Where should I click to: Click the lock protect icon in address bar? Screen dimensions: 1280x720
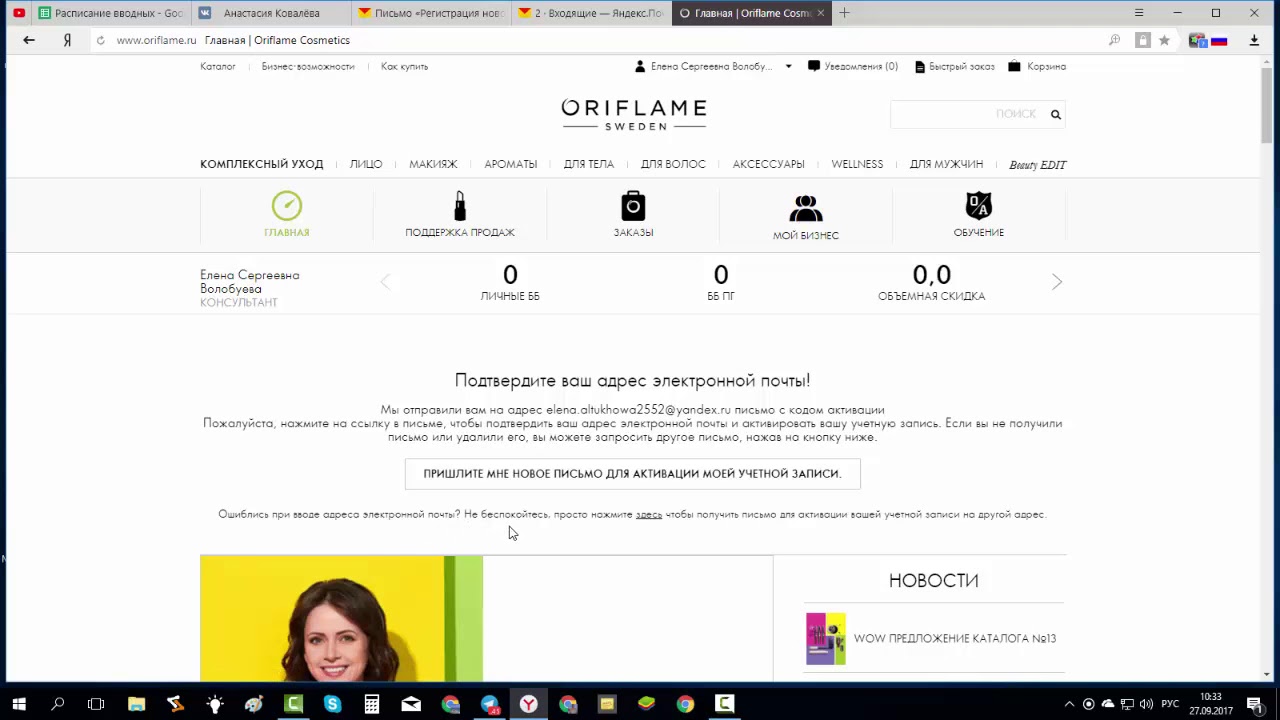1142,40
